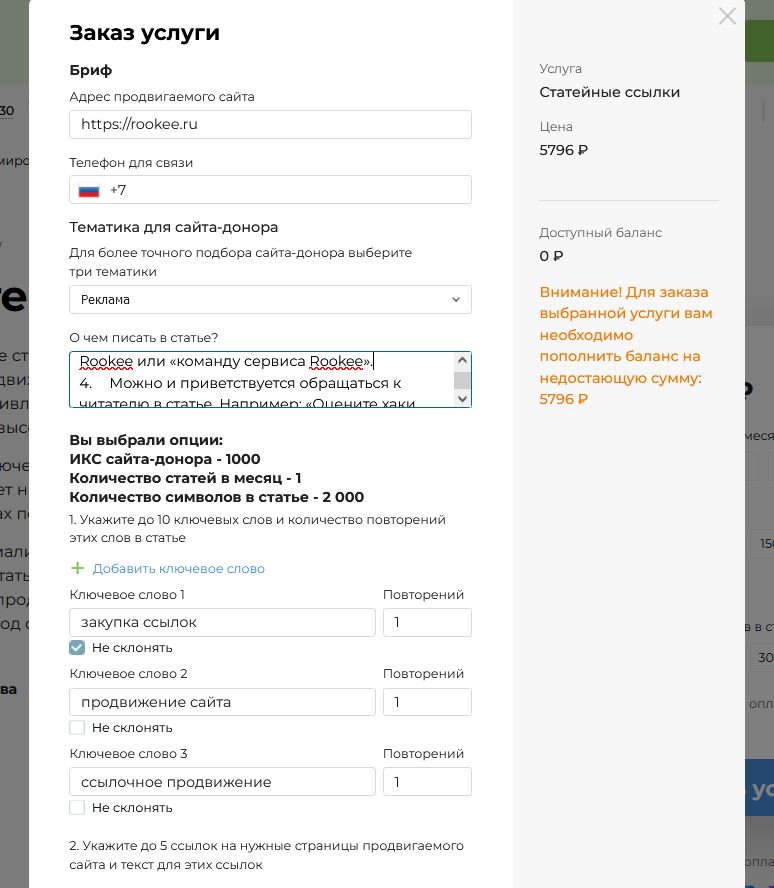Enable 'Не склонять' for keyword 2
Viewport: 774px width, 888px height.
coord(77,727)
